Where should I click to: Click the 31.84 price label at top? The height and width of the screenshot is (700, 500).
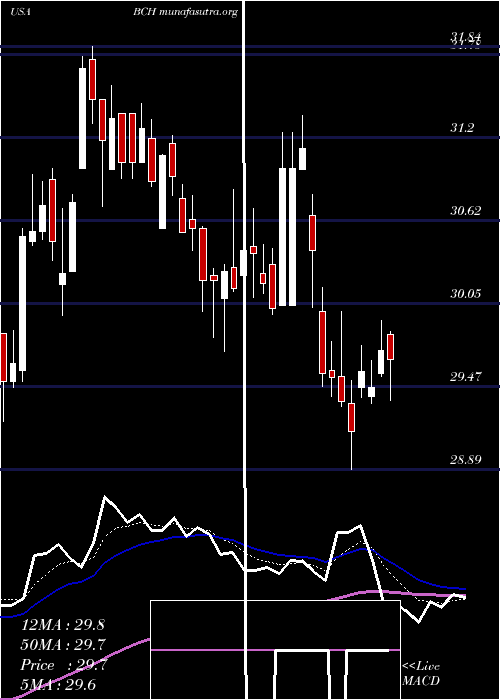tap(466, 37)
